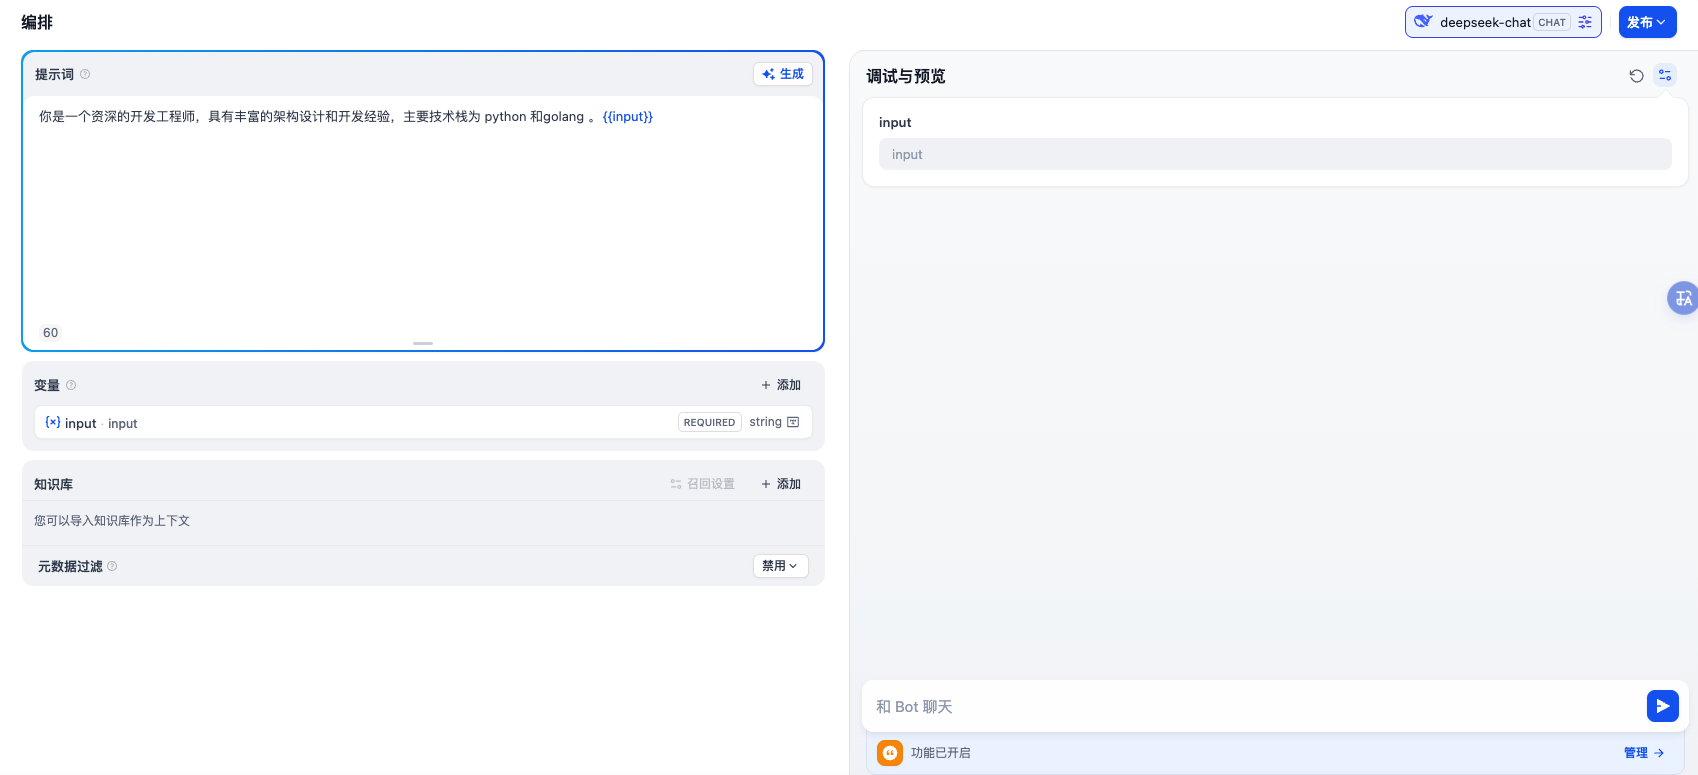Open the 管理 feature management link
Screen dimensions: 1698x775
coord(1643,753)
